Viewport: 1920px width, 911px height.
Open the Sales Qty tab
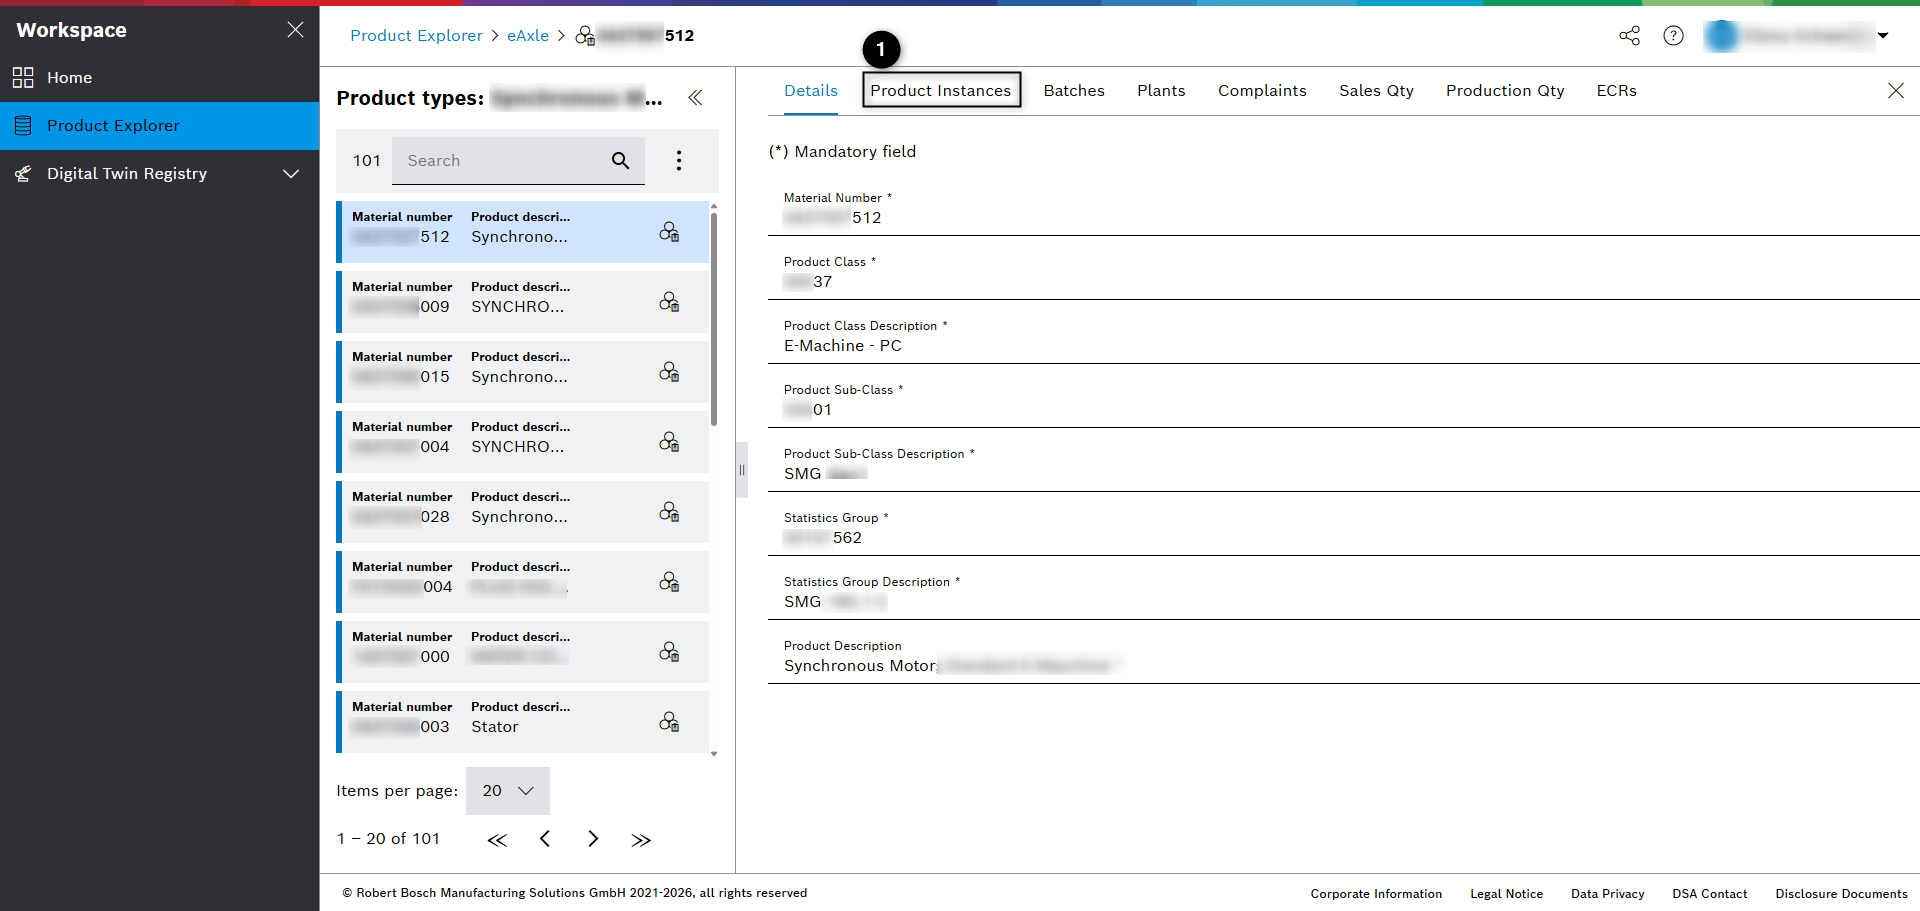(x=1376, y=91)
